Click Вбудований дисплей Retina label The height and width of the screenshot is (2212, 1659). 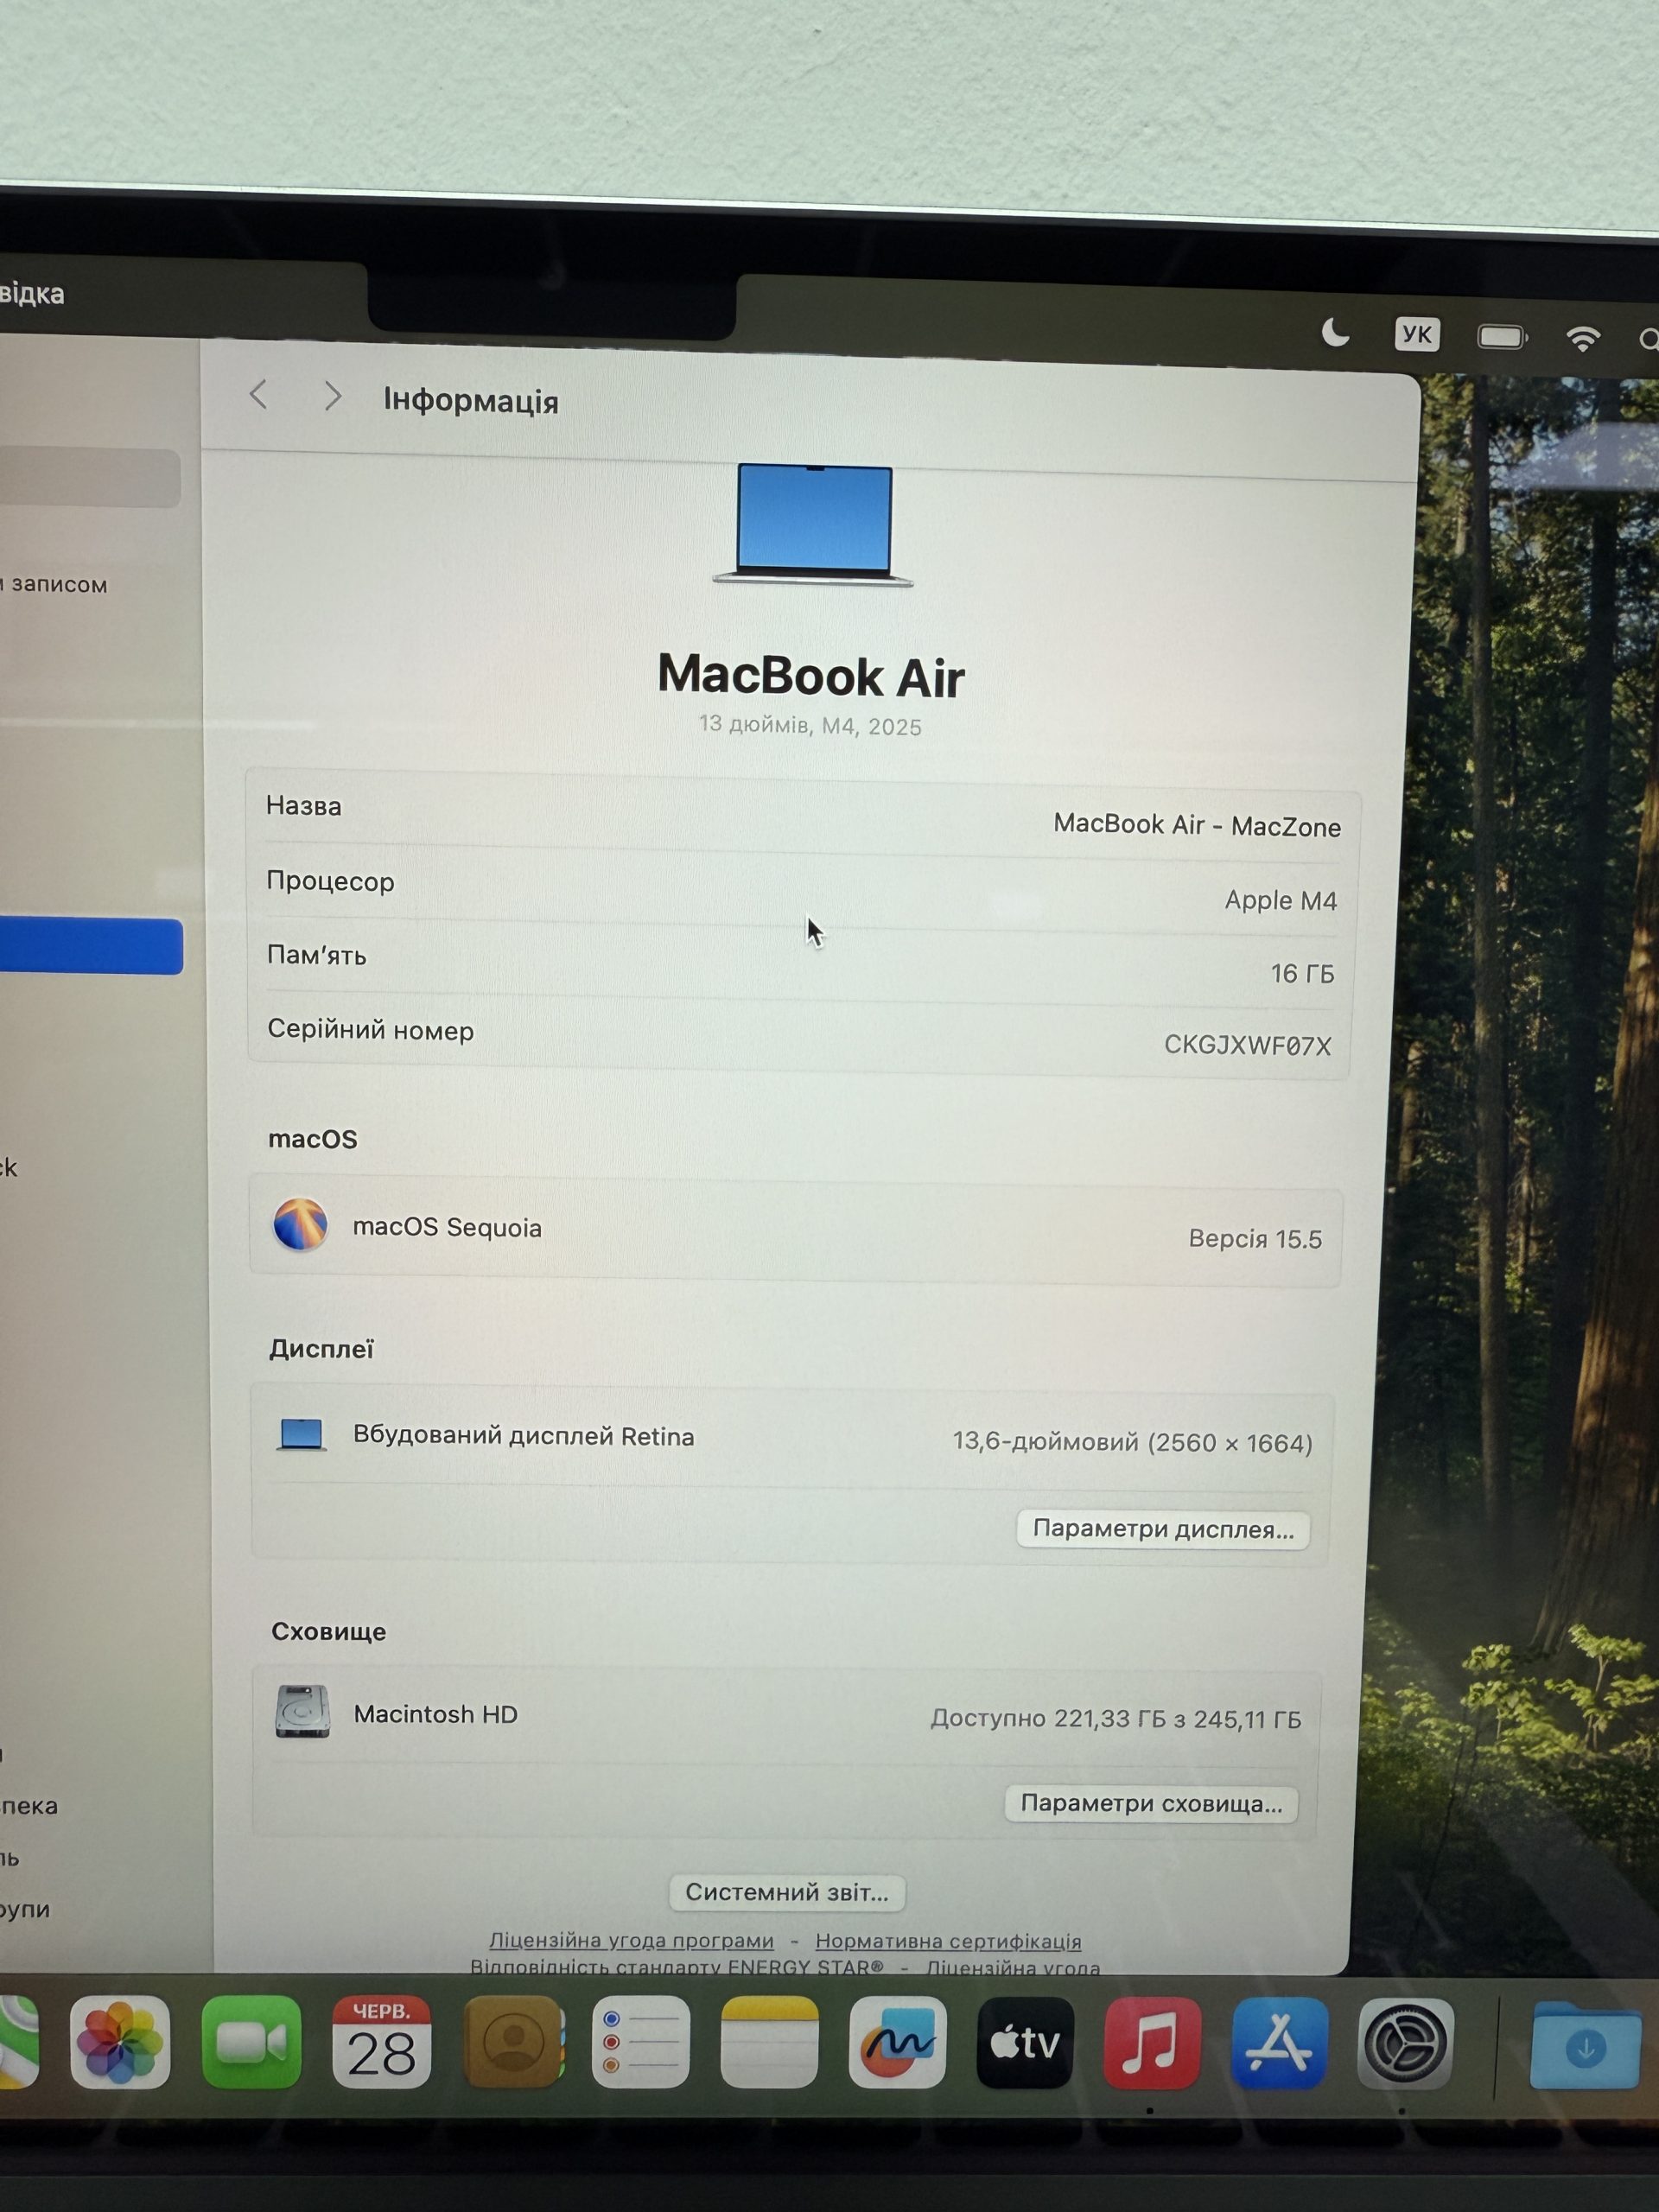tap(523, 1436)
